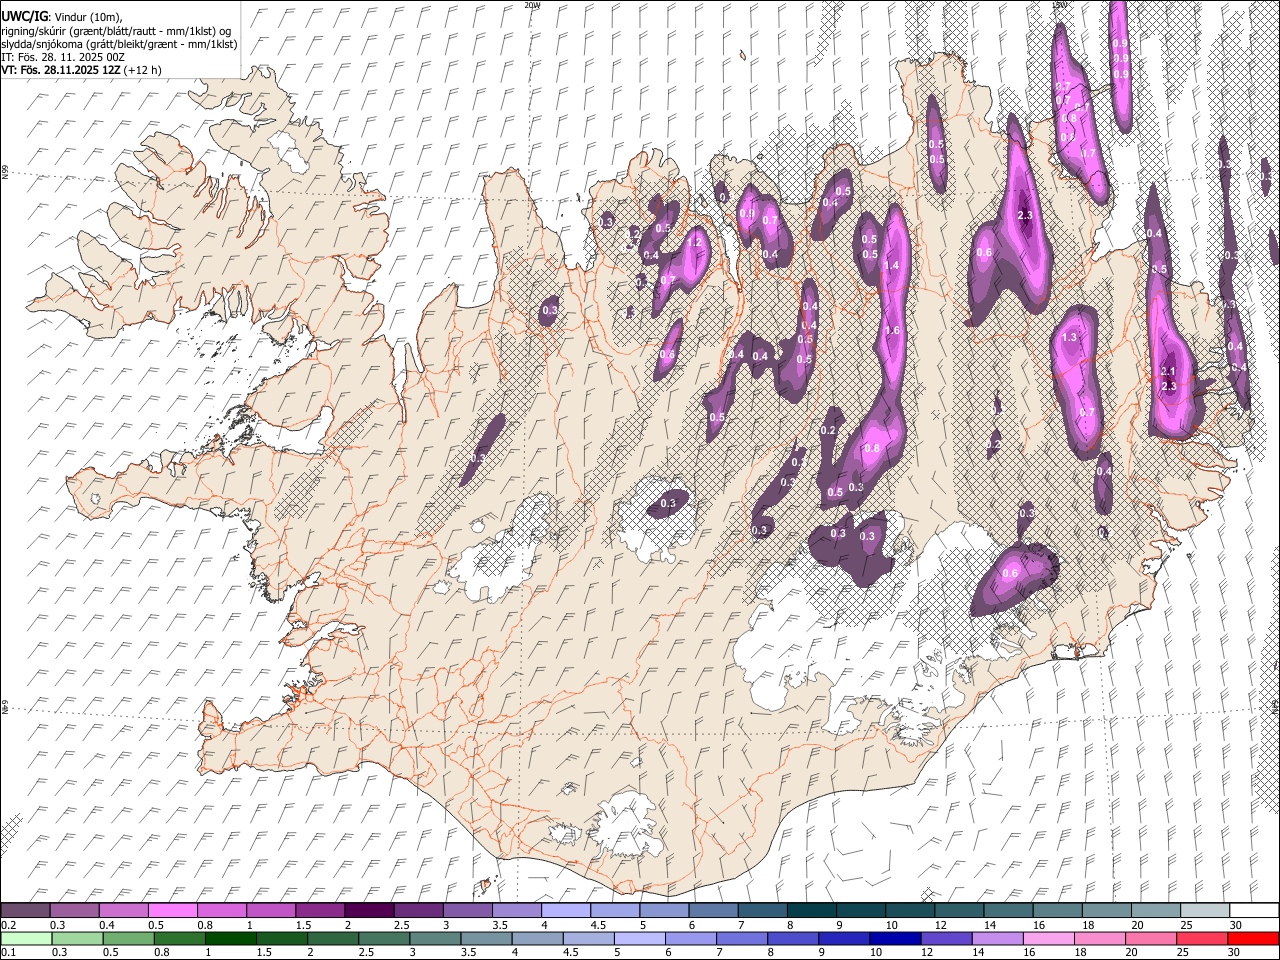Click the 'UWC/IG' title text
The width and height of the screenshot is (1280, 960).
click(24, 17)
